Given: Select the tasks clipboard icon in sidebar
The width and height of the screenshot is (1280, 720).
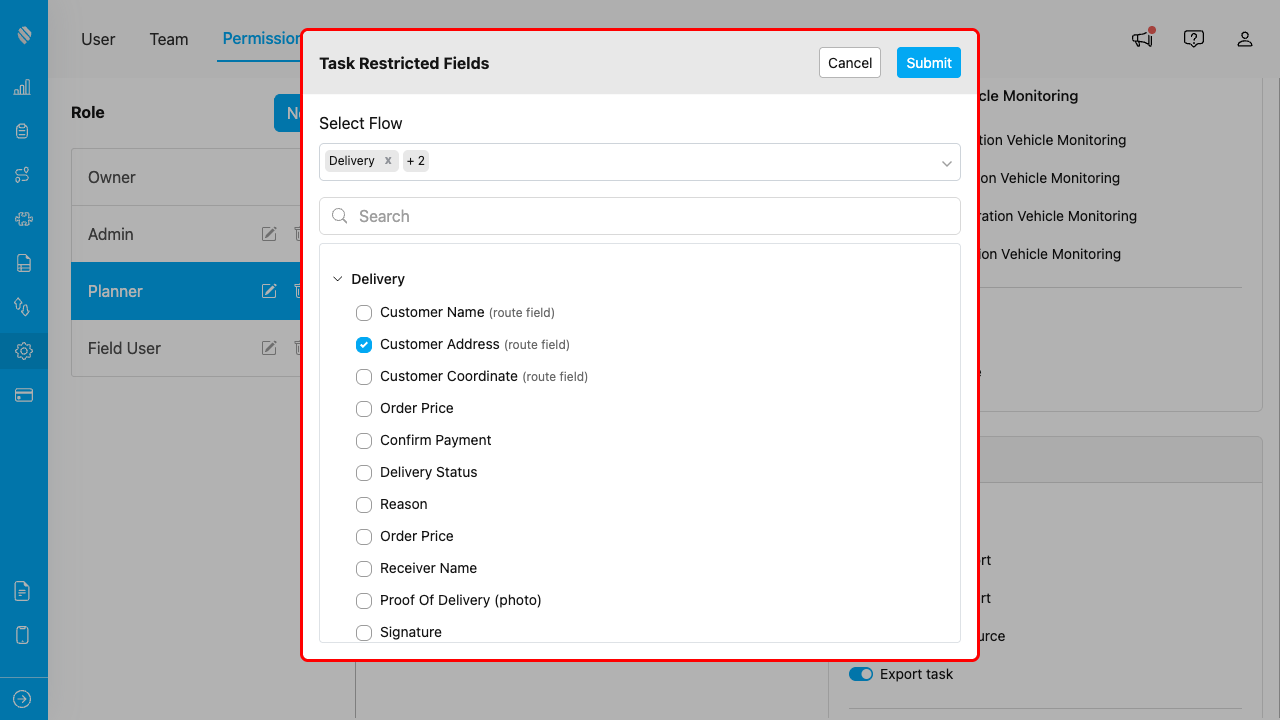Looking at the screenshot, I should click(x=22, y=130).
